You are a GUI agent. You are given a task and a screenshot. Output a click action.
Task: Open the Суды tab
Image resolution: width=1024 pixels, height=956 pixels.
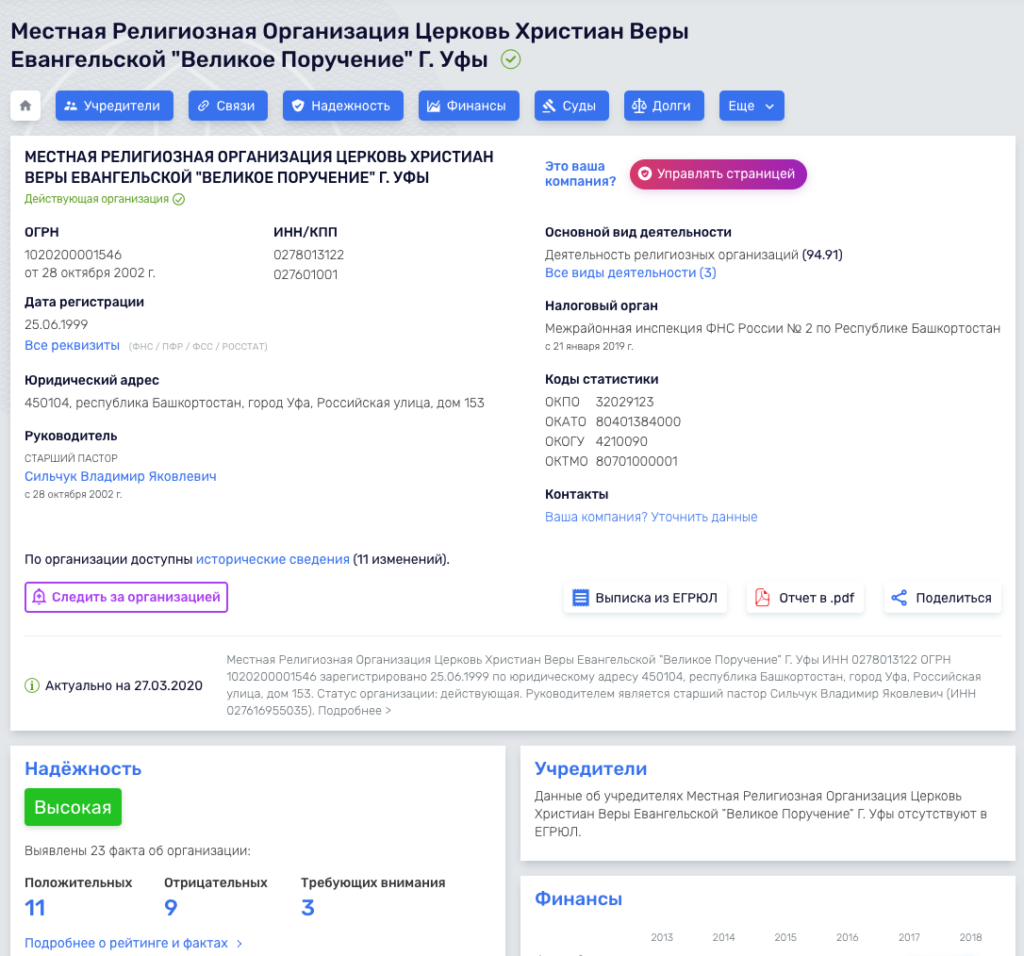click(571, 106)
